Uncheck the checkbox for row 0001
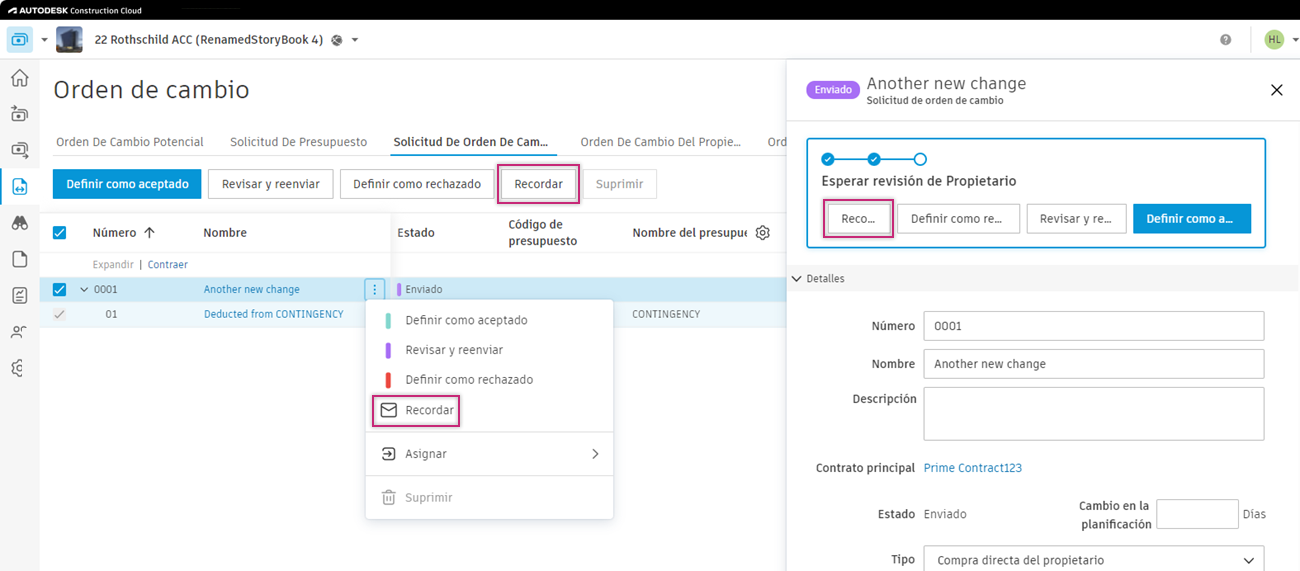The image size is (1300, 571). pyautogui.click(x=59, y=289)
